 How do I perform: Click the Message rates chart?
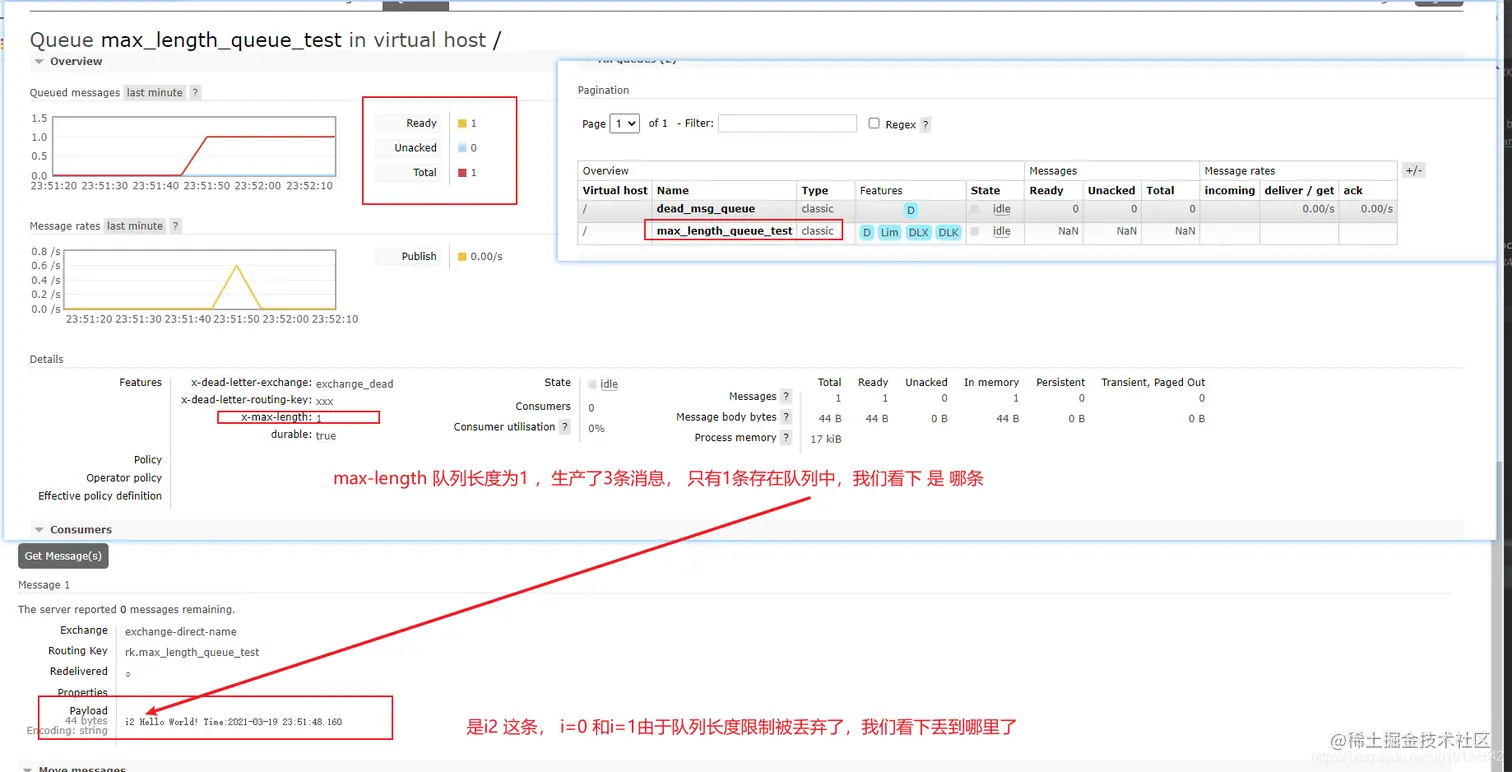(200, 280)
